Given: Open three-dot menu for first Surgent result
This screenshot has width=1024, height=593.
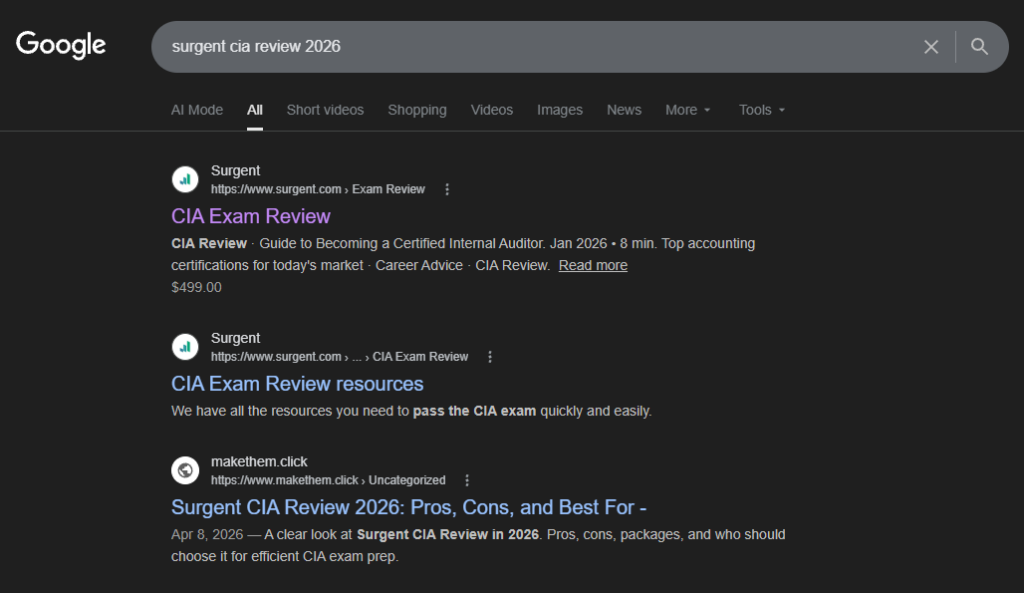Looking at the screenshot, I should point(447,189).
